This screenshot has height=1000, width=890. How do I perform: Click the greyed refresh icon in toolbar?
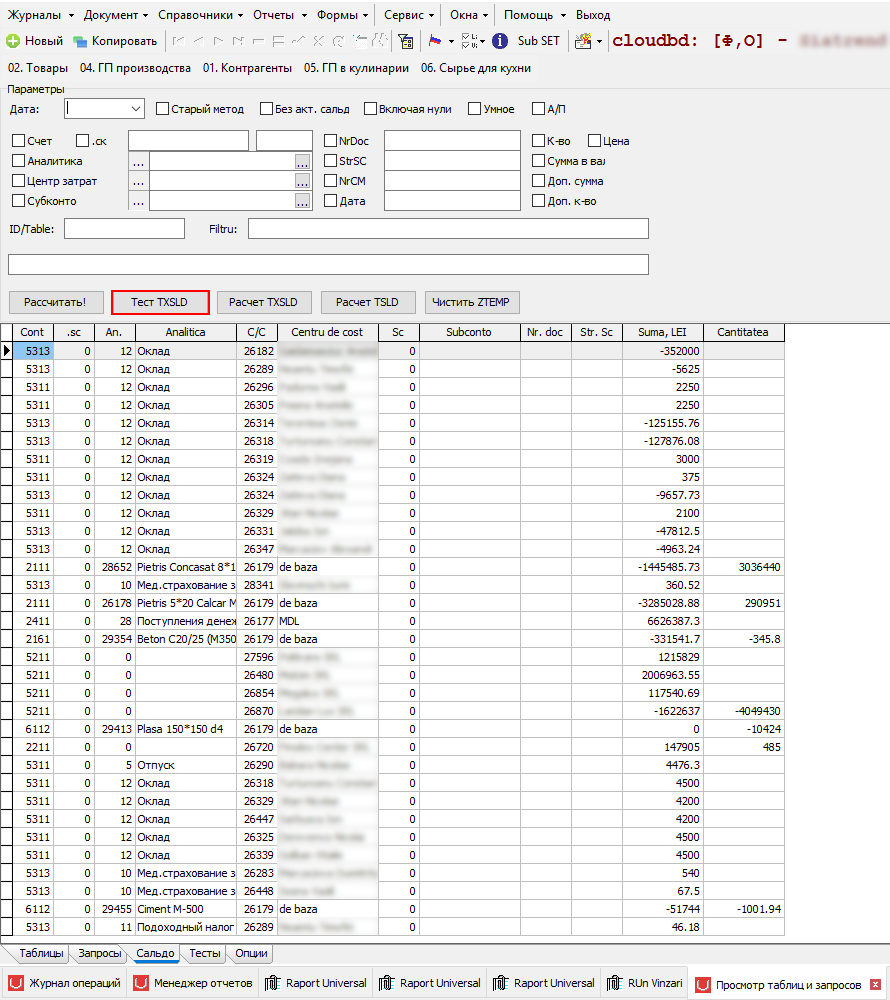coord(338,41)
